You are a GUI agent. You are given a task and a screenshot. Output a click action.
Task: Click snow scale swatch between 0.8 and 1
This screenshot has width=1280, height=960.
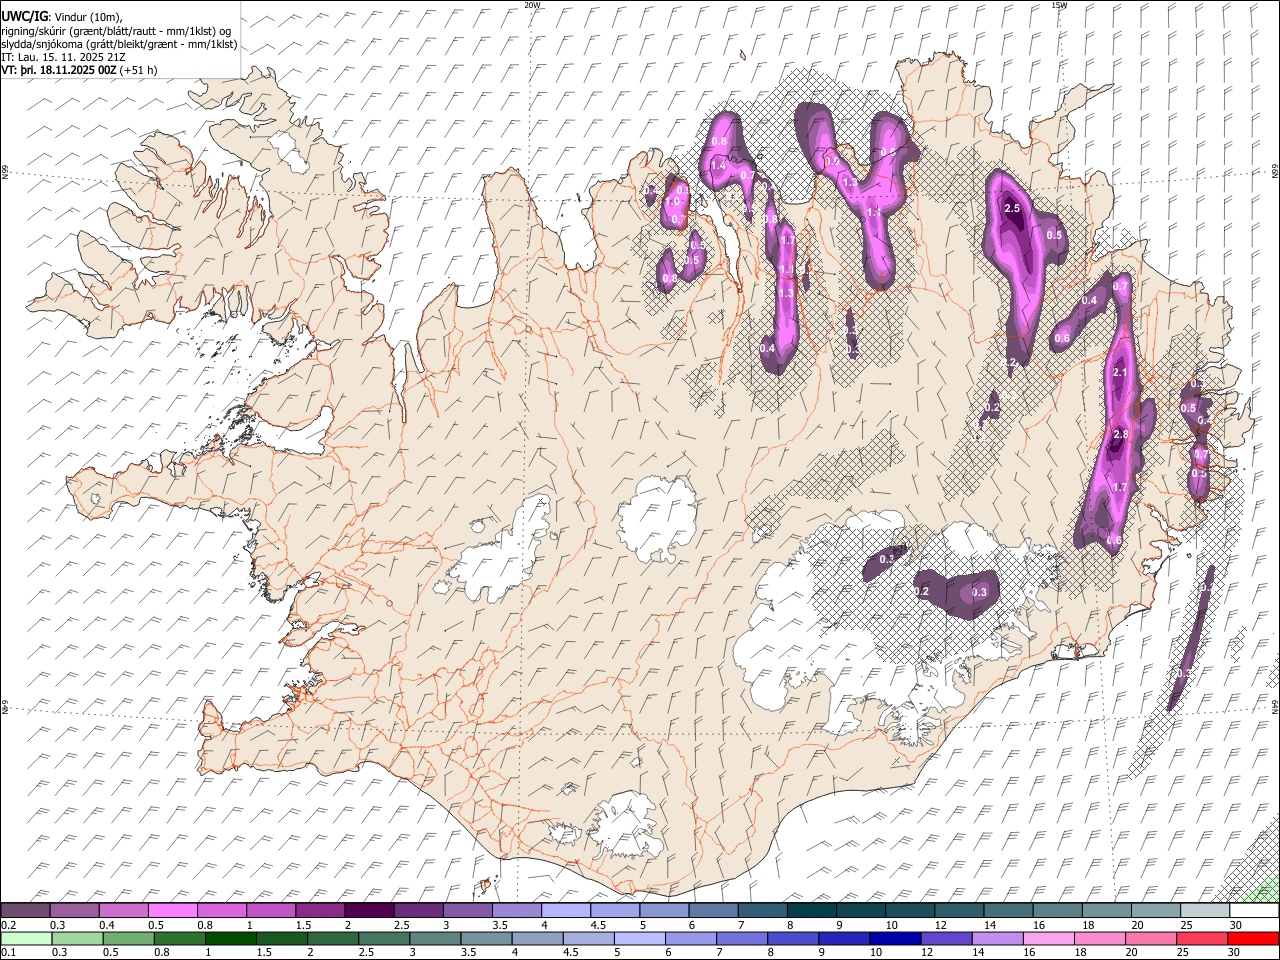pyautogui.click(x=221, y=911)
